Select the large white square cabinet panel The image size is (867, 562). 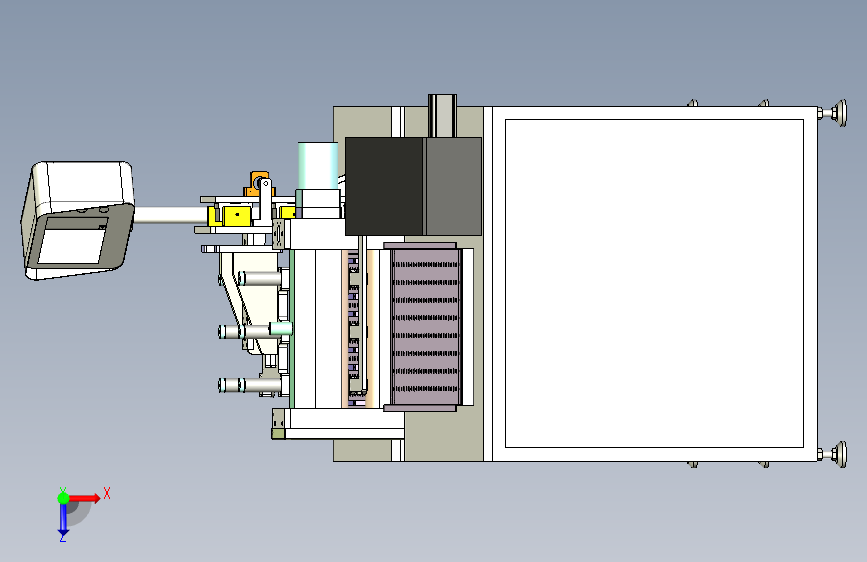click(654, 283)
